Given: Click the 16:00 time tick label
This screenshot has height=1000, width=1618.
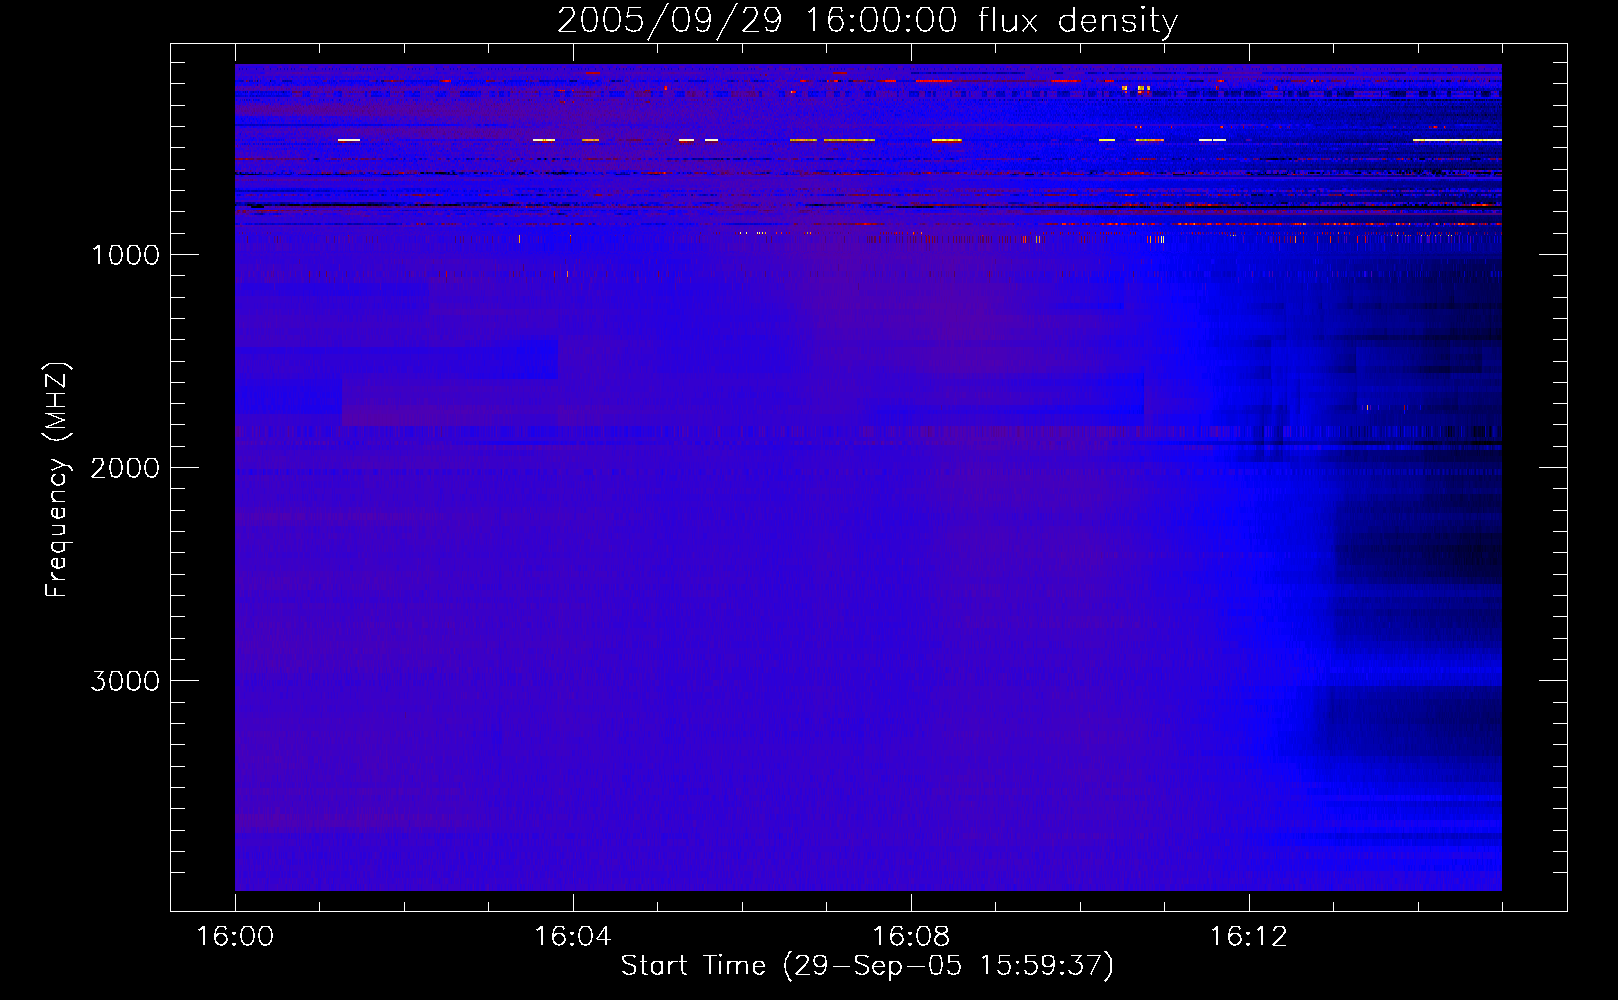Looking at the screenshot, I should [235, 937].
